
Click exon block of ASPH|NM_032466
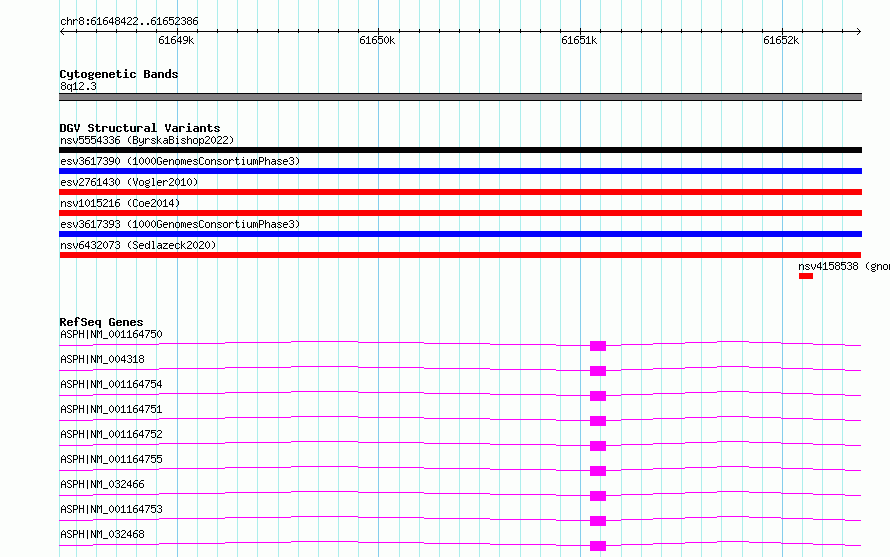598,496
